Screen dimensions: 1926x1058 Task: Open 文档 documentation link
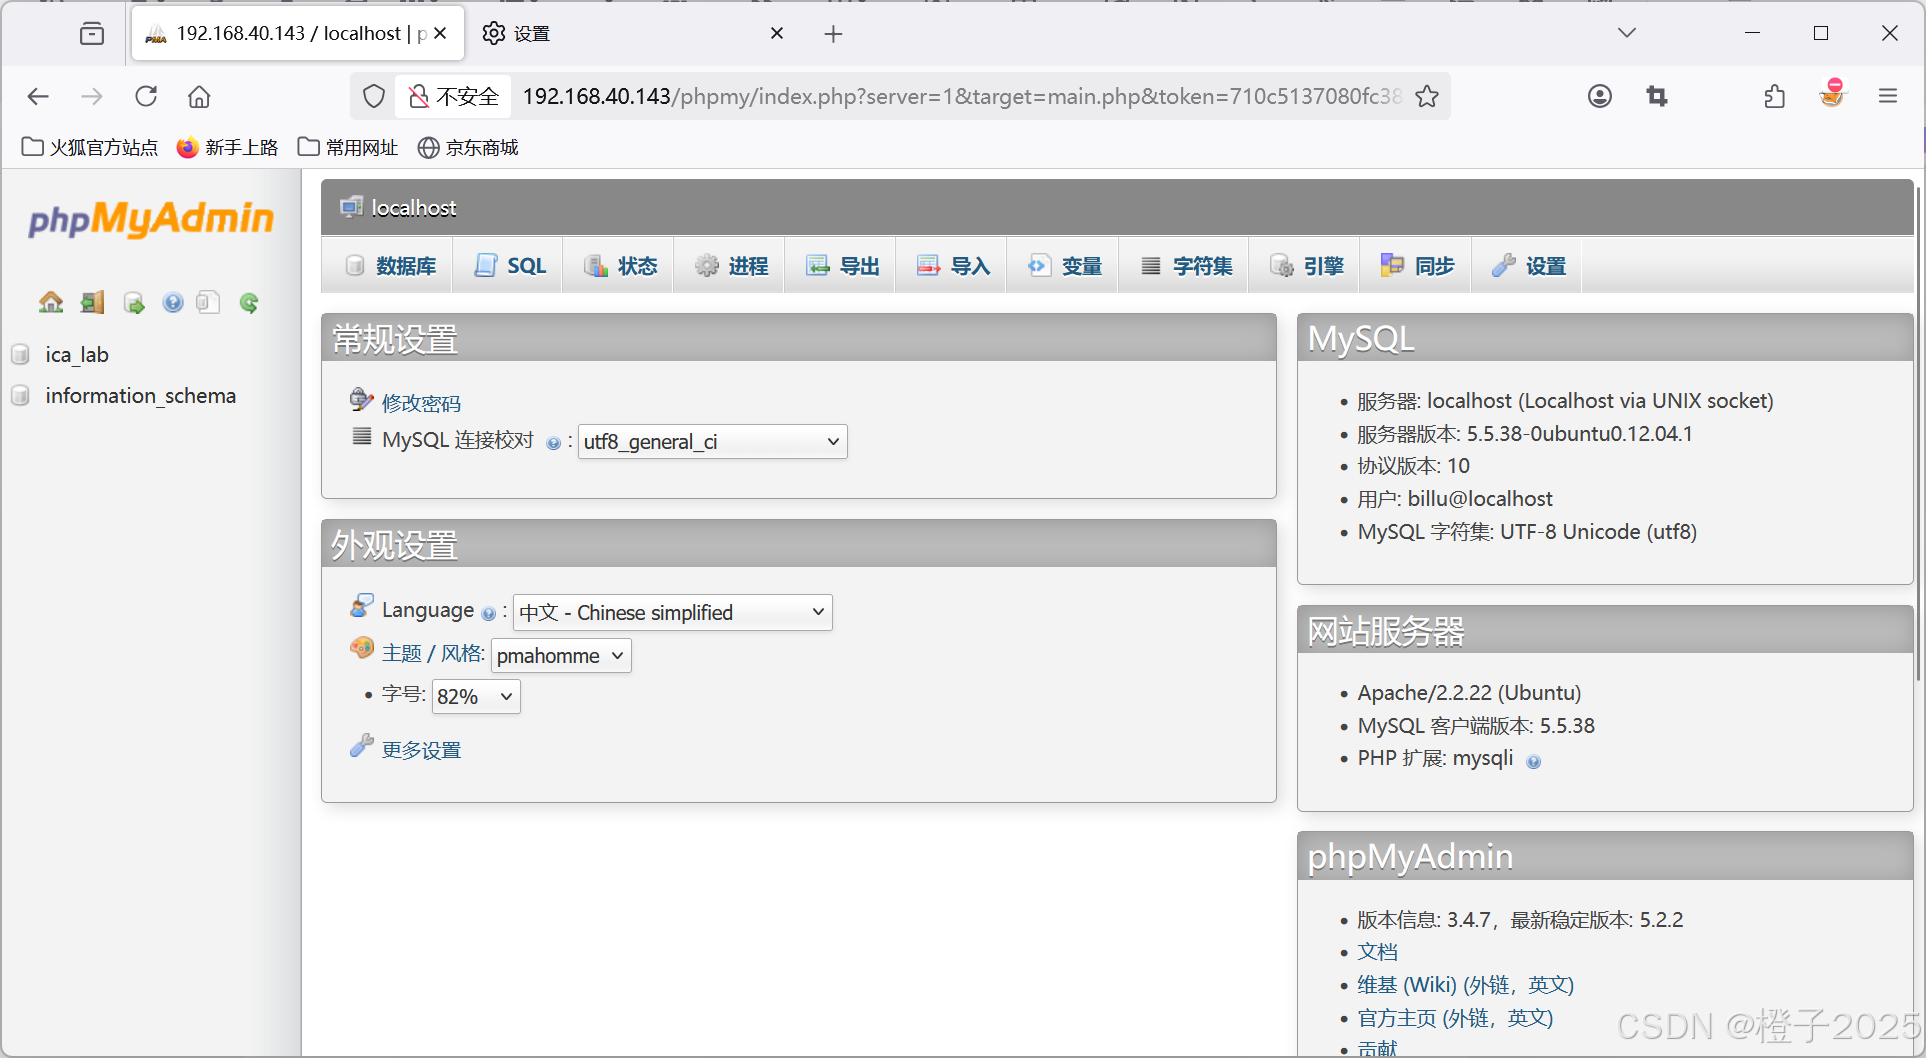(1378, 952)
